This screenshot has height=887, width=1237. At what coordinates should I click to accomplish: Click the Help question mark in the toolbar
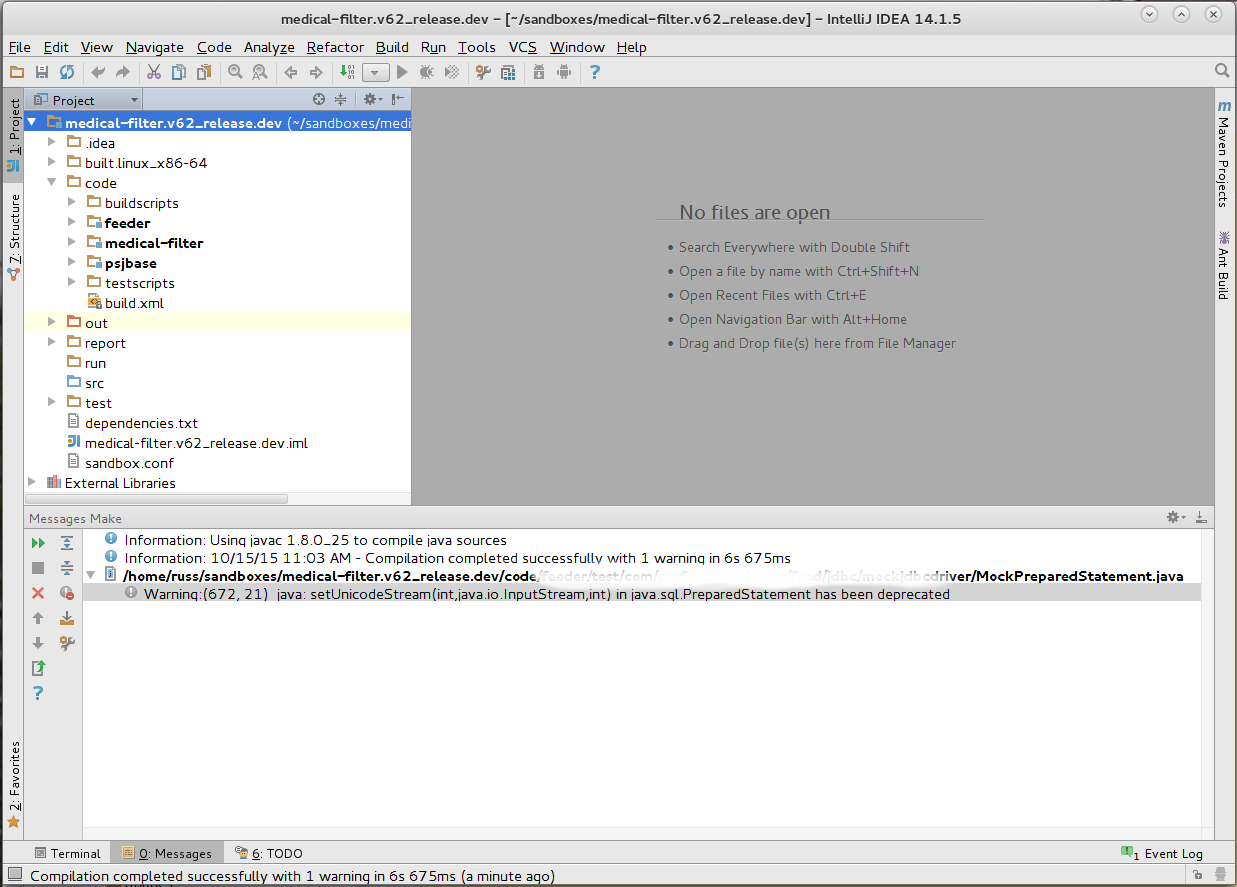[595, 72]
